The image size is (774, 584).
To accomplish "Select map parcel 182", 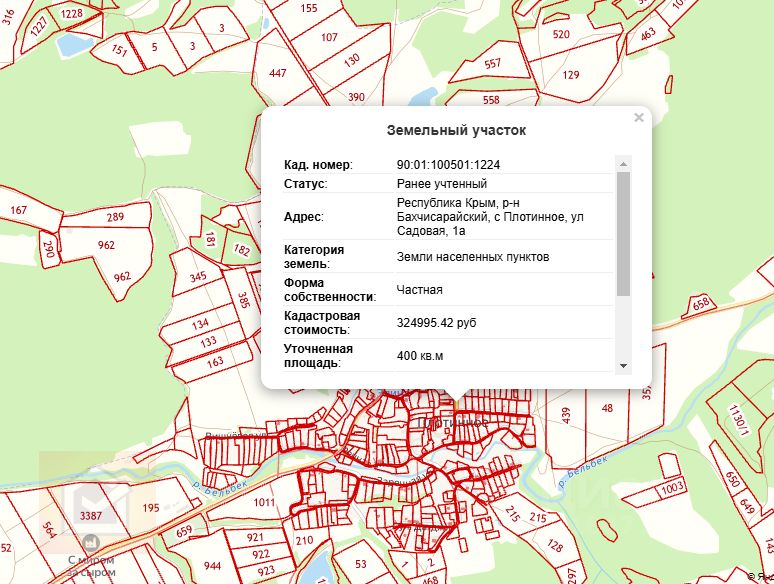I will point(241,250).
